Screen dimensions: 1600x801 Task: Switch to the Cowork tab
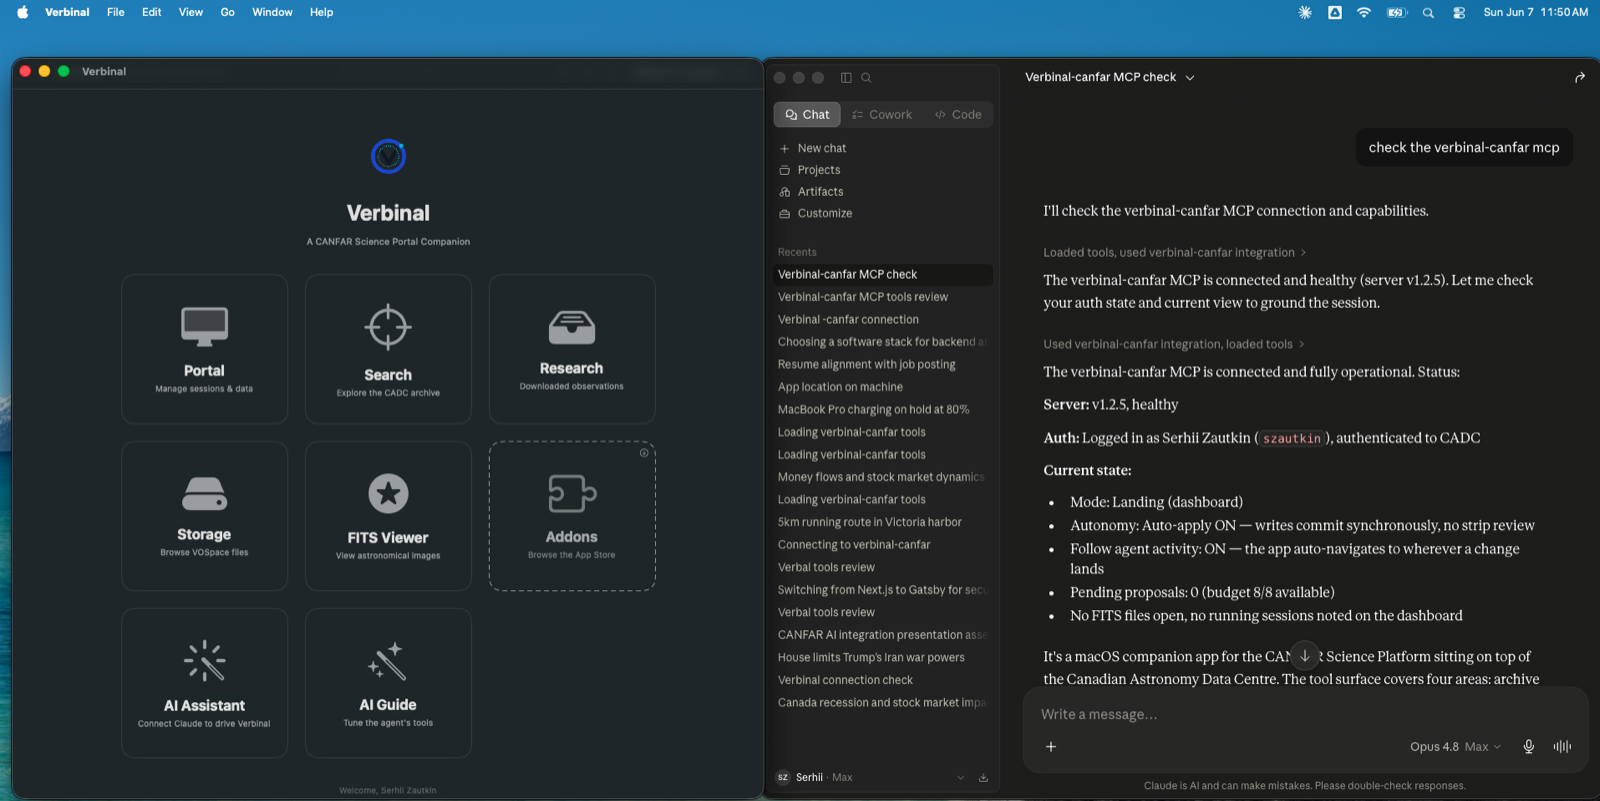(882, 115)
